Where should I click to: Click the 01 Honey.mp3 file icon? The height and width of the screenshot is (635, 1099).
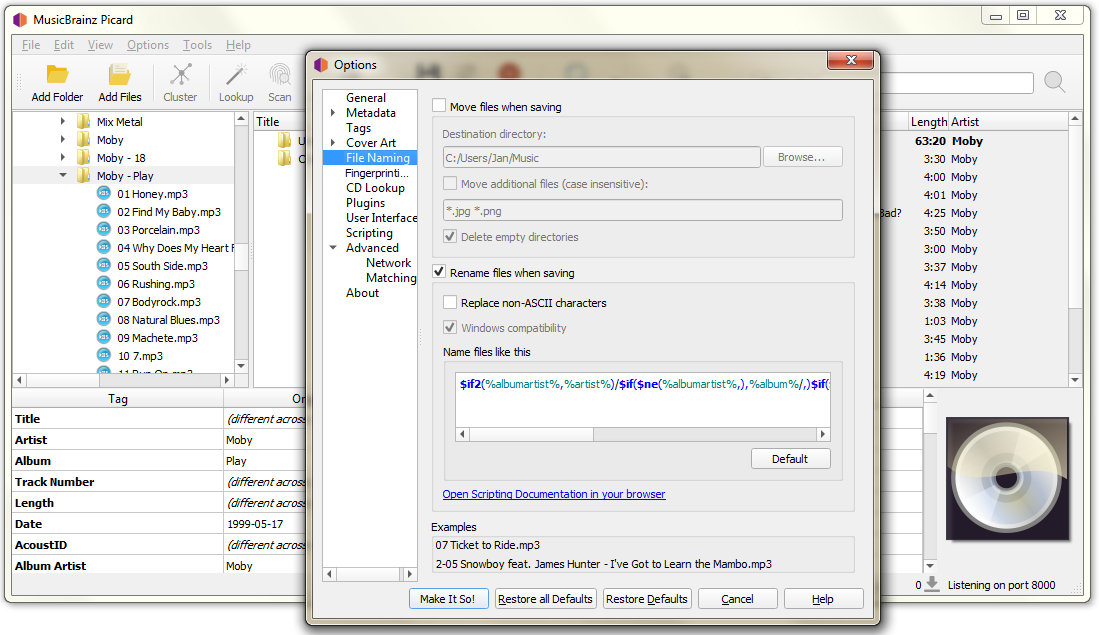[104, 193]
